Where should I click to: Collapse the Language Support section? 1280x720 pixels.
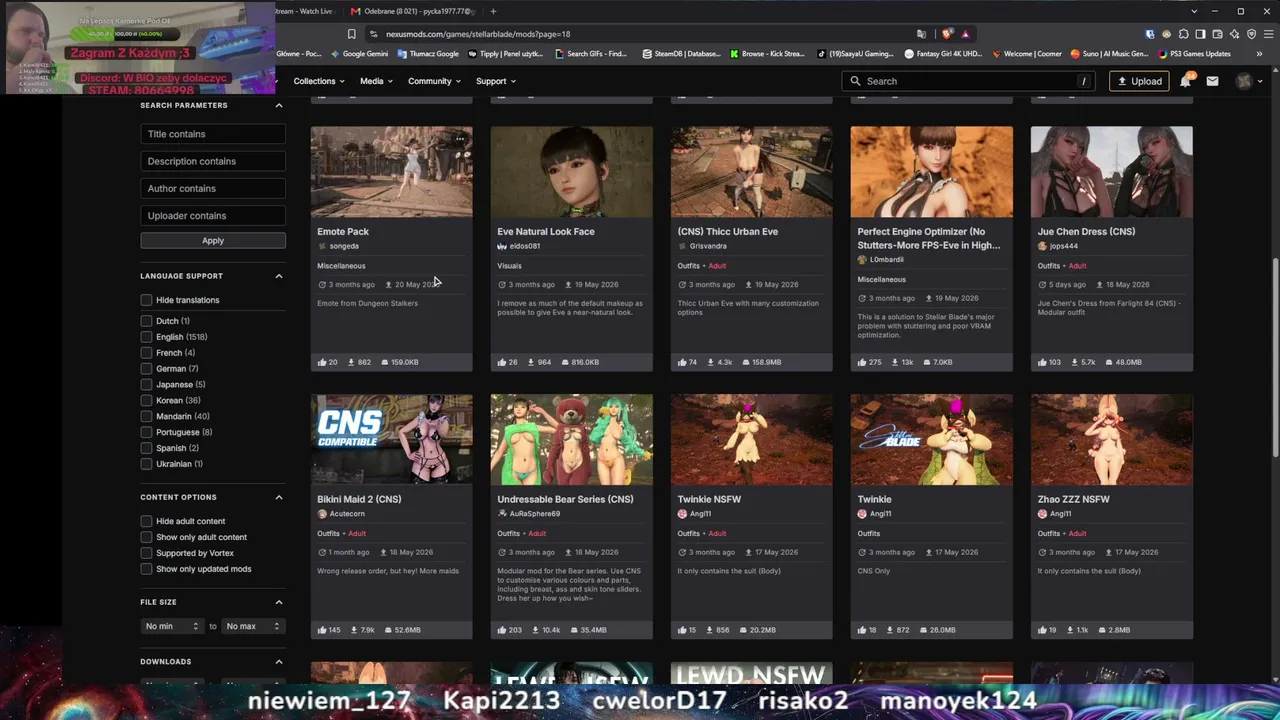[279, 276]
